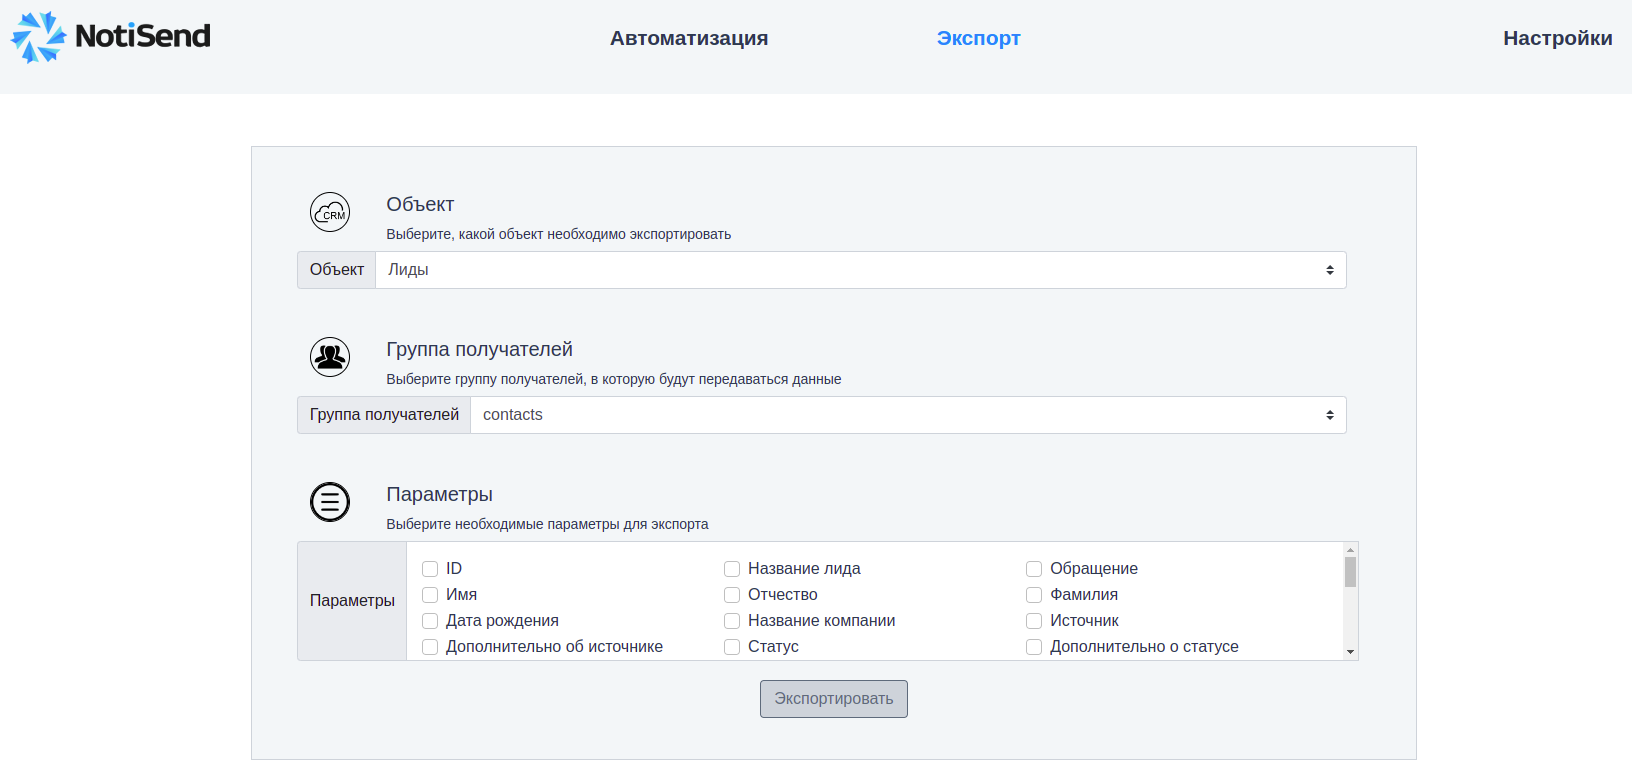Select Дополнительно об источнике checkbox
The height and width of the screenshot is (778, 1632).
pyautogui.click(x=430, y=647)
